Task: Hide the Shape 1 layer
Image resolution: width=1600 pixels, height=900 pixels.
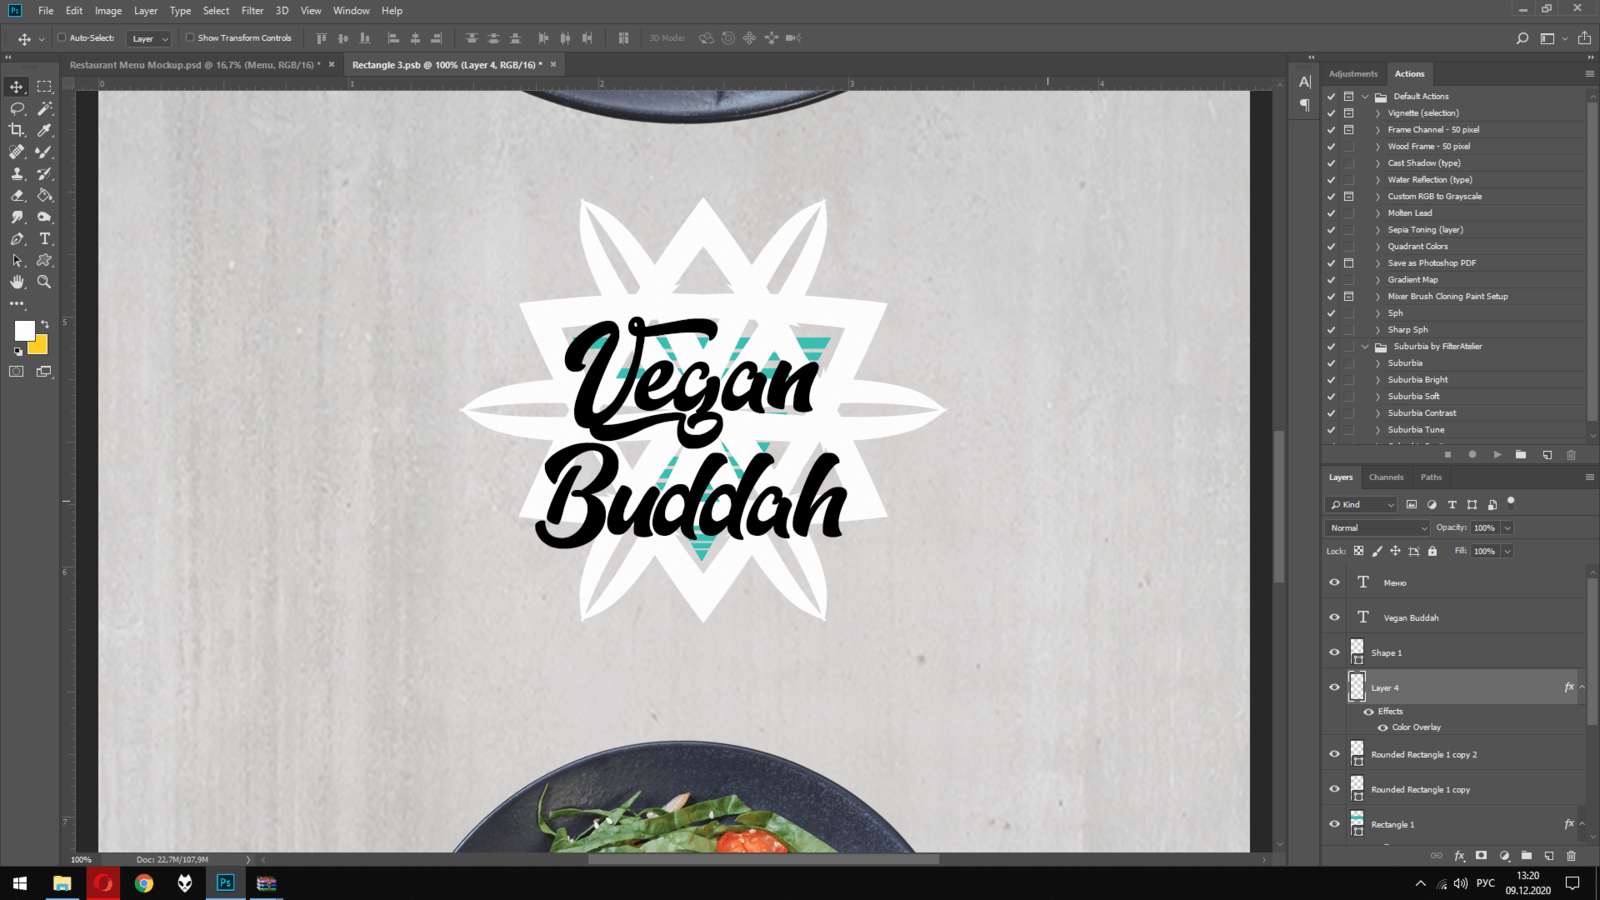Action: click(x=1334, y=652)
